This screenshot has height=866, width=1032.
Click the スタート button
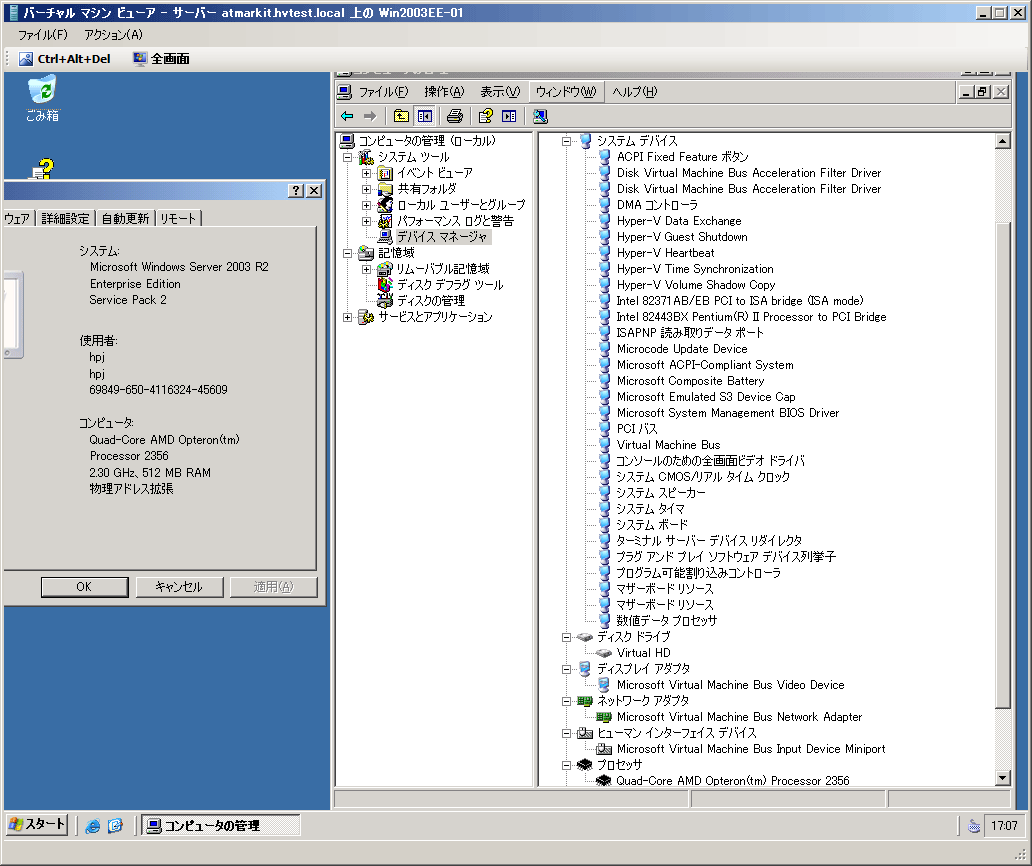pyautogui.click(x=38, y=825)
